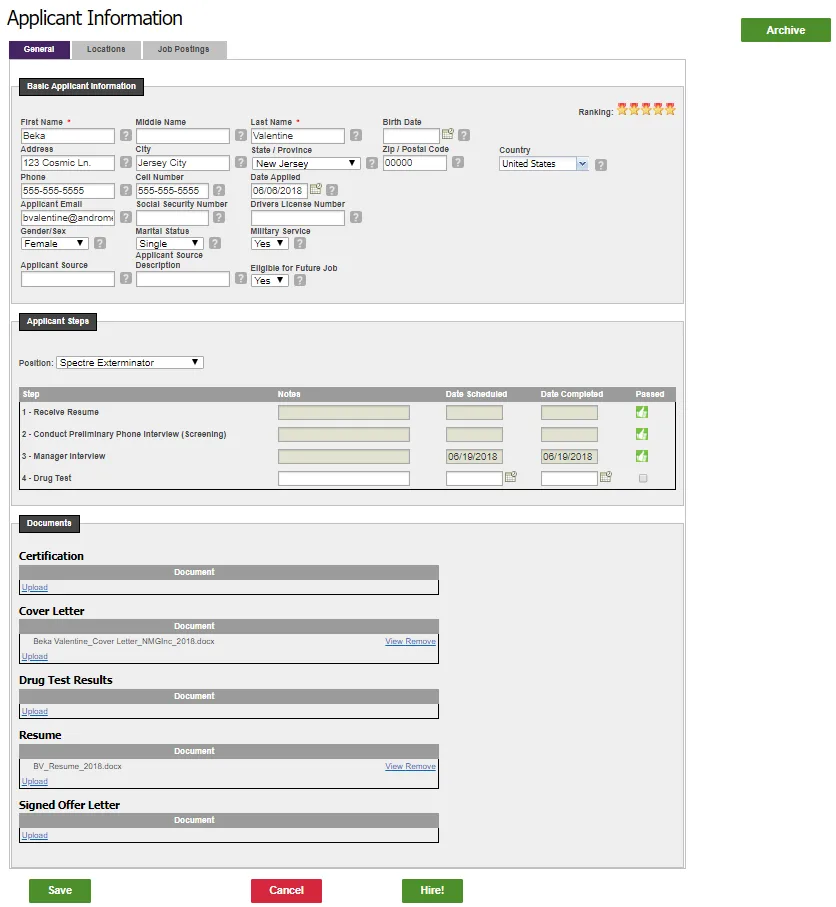
Task: Click thumbs-up icon for Manager Interview step
Action: [x=642, y=456]
